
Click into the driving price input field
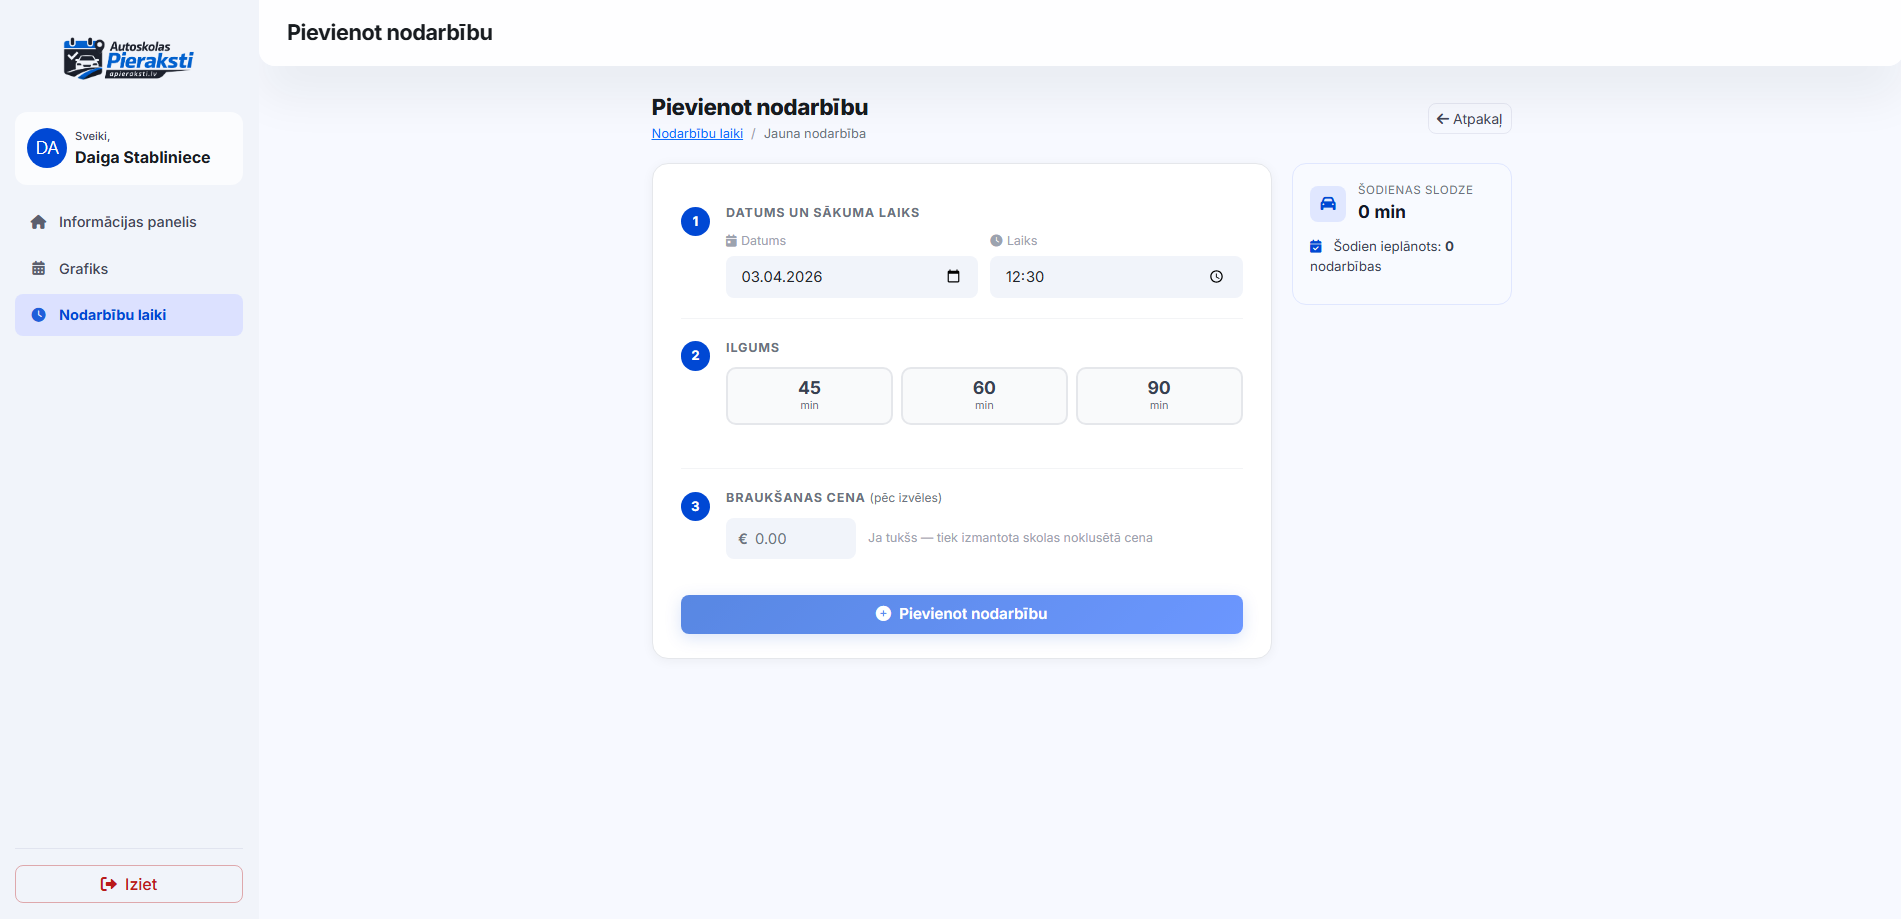point(798,539)
